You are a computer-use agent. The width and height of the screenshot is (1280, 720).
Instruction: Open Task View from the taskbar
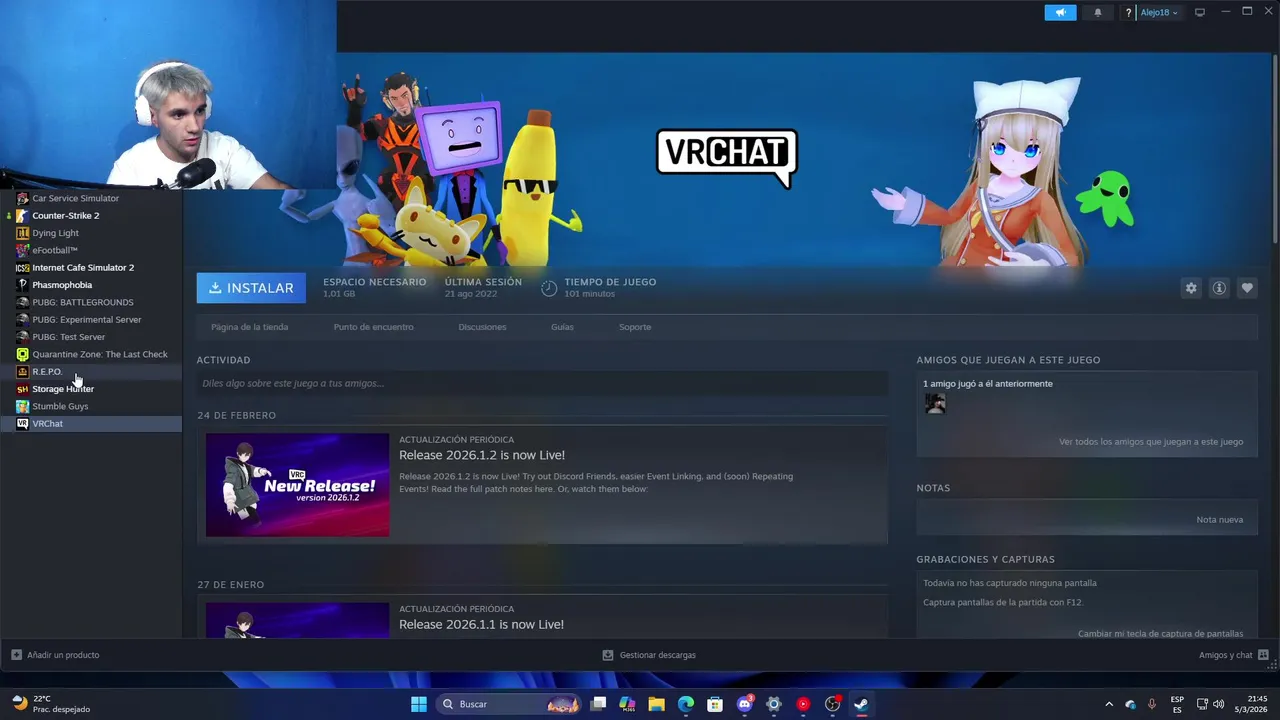click(598, 704)
